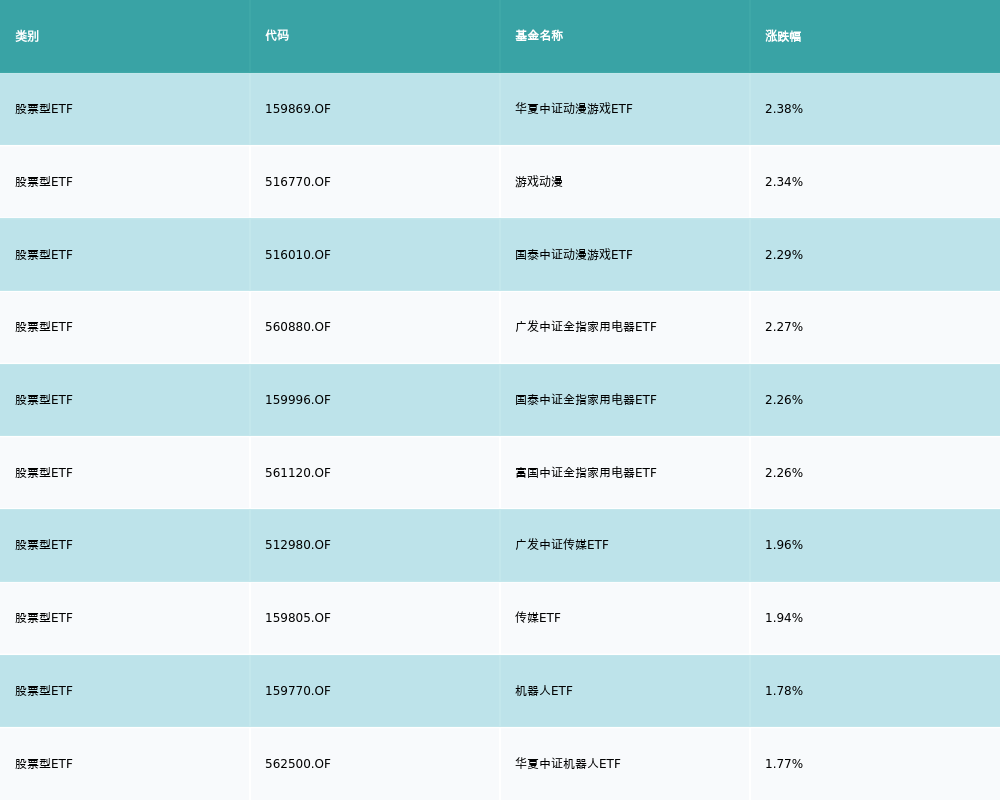
Task: Click 股票型ETF in the 560880.OF row
Action: (x=44, y=327)
